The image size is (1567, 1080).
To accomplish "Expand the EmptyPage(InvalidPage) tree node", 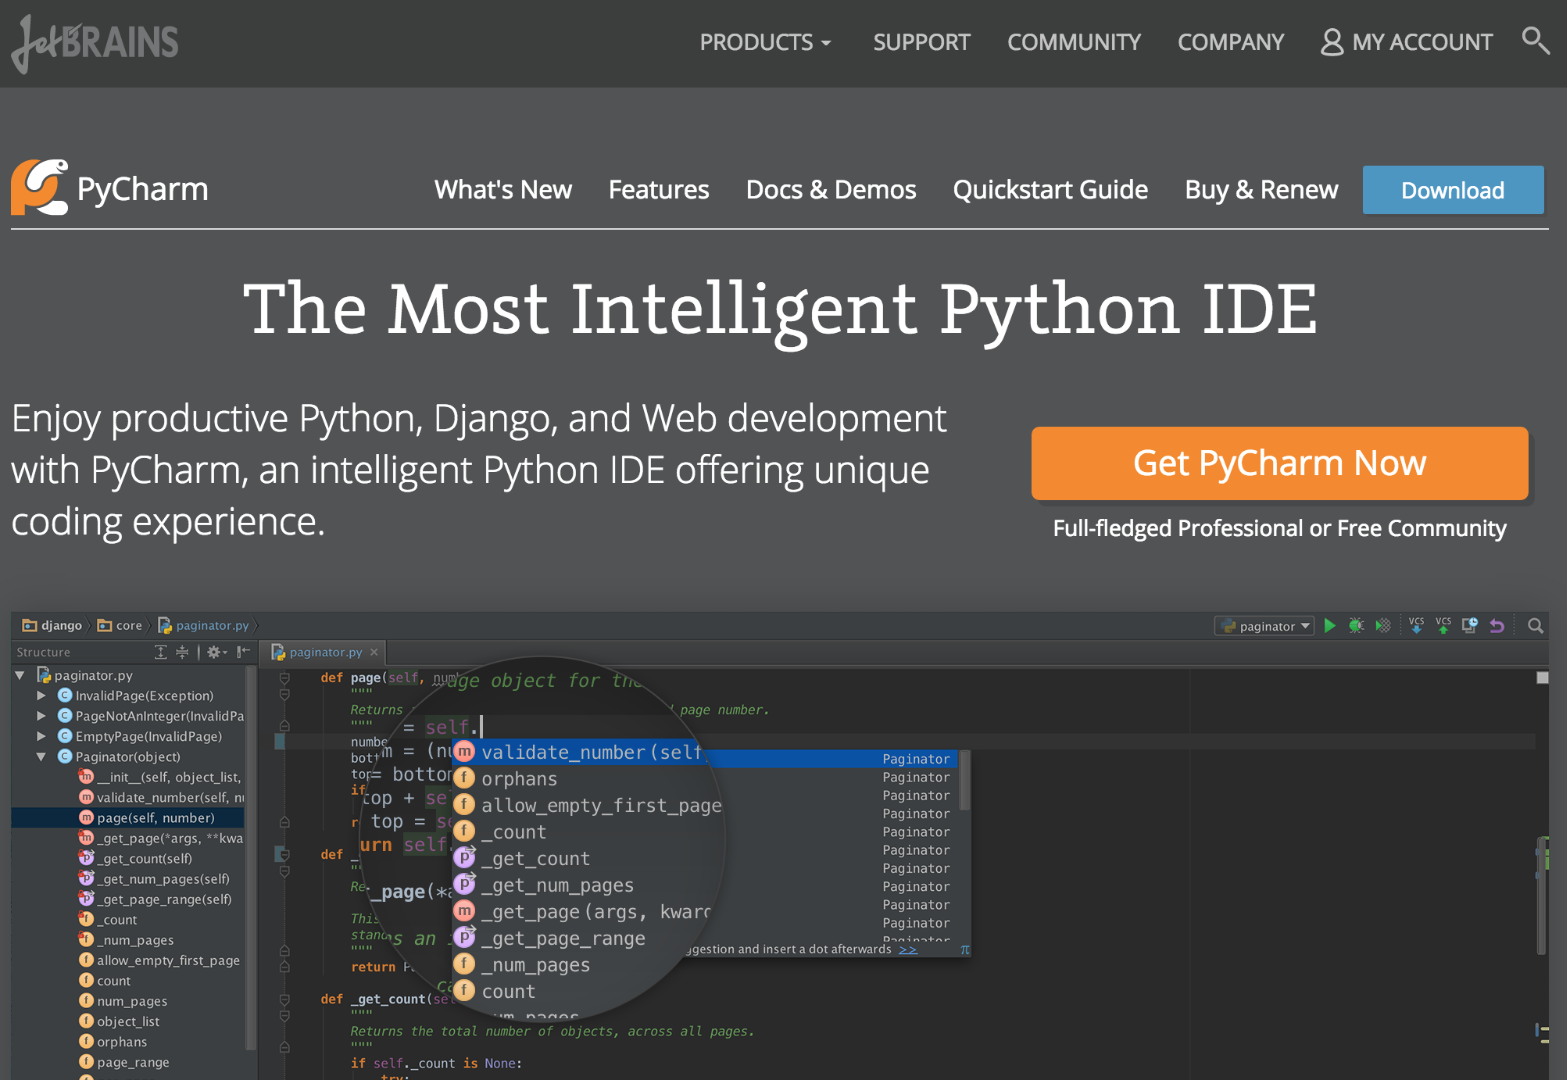I will pos(41,737).
